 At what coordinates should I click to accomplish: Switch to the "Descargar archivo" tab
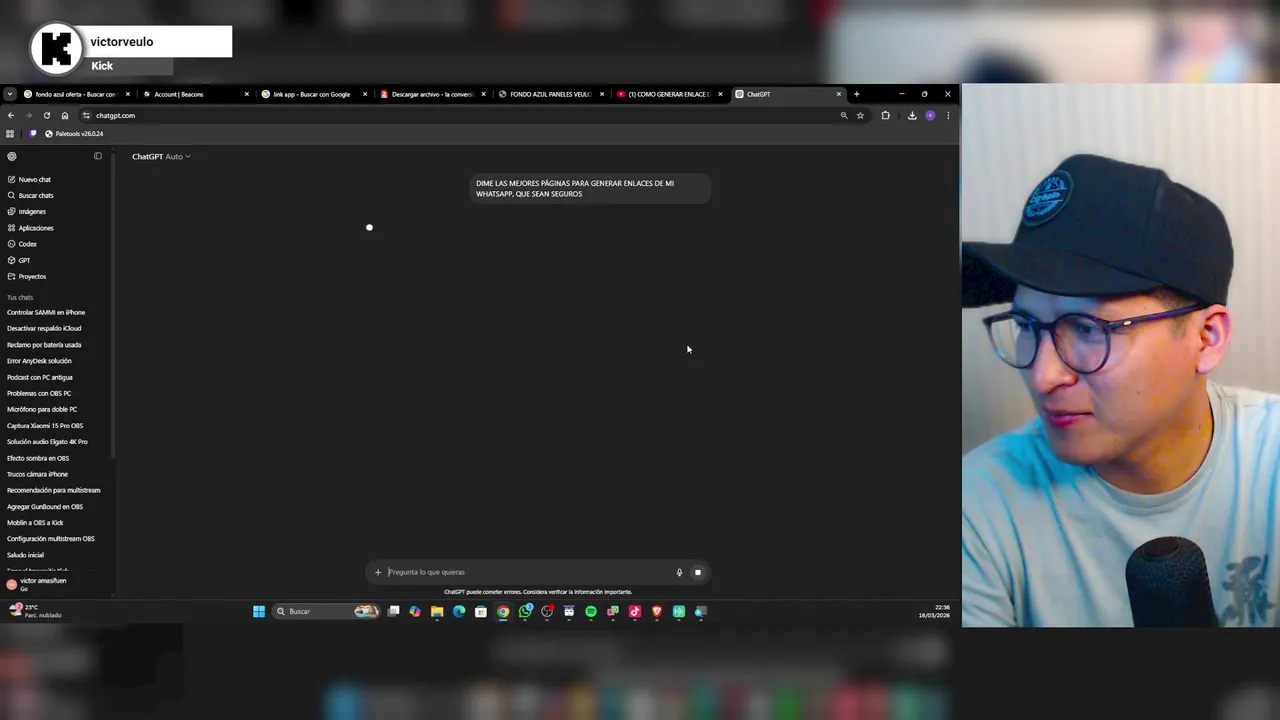pyautogui.click(x=432, y=94)
